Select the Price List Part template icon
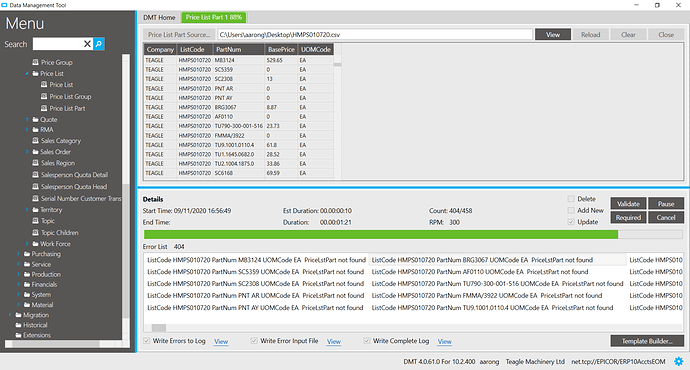Viewport: 690px width, 370px height. (44, 108)
